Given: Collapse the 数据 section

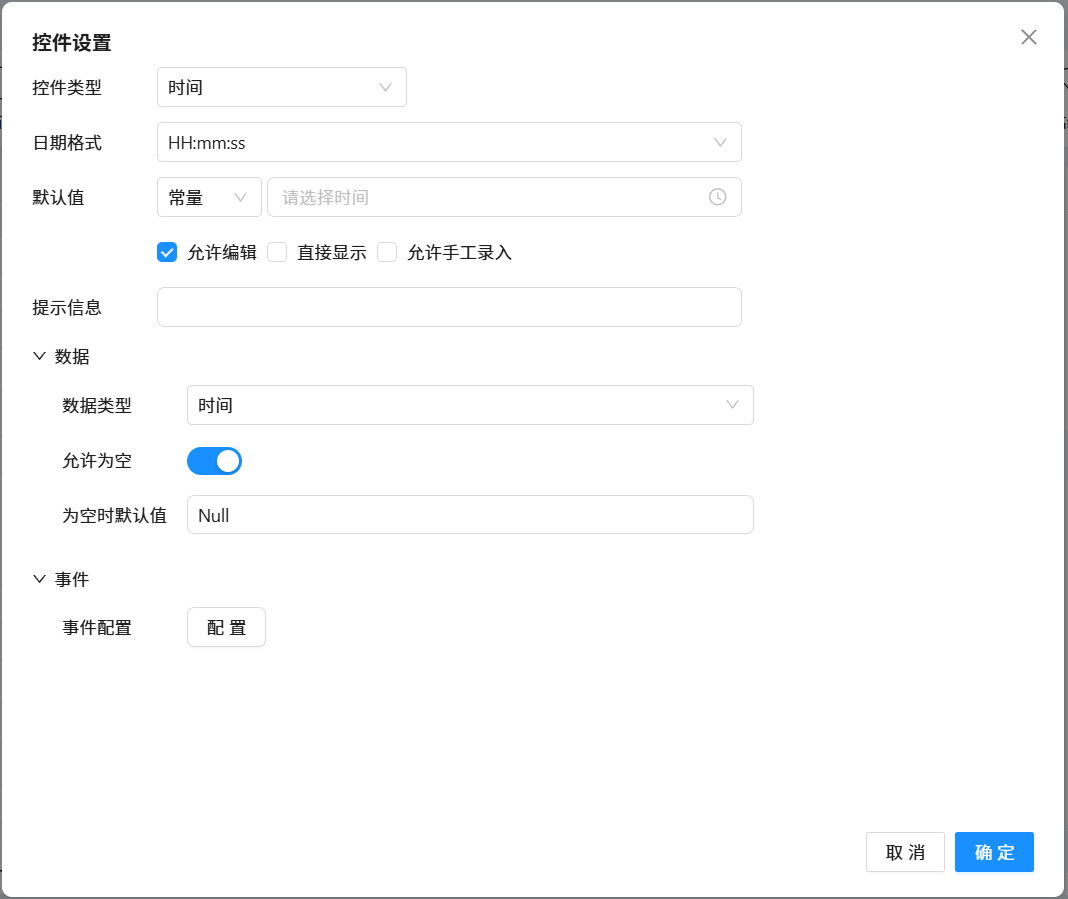Looking at the screenshot, I should [40, 356].
